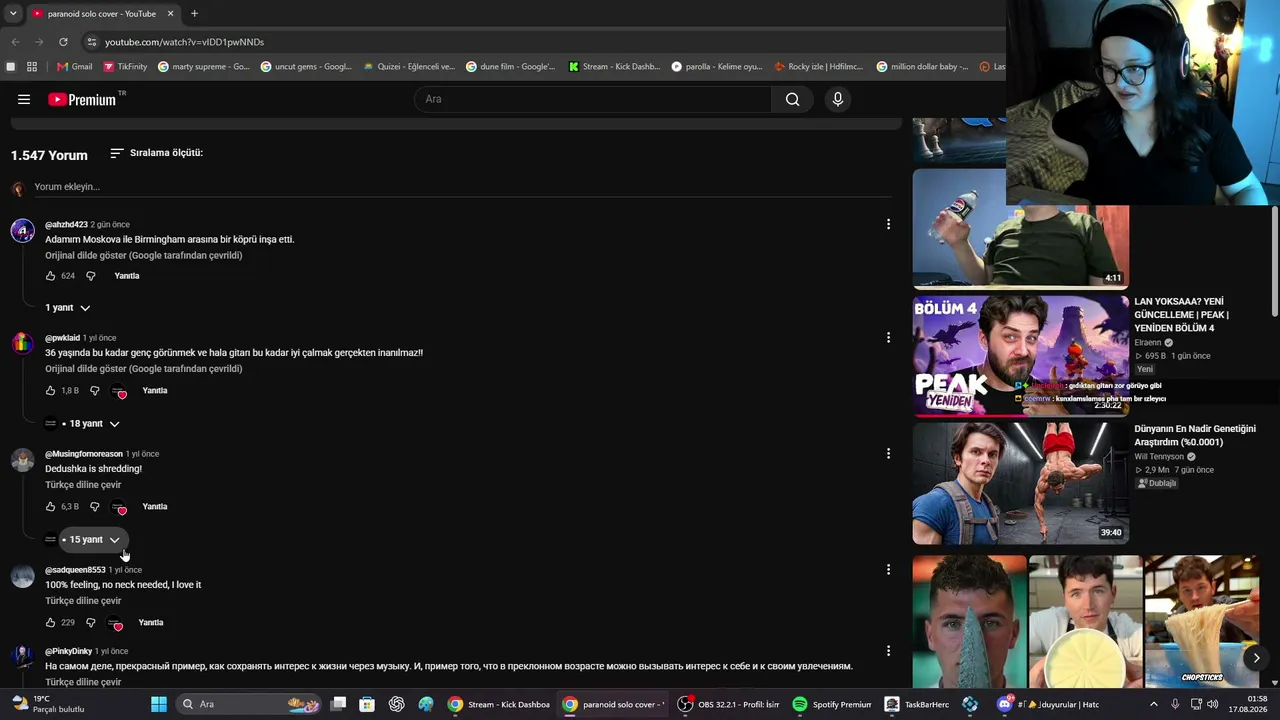
Task: Open the ChatGPT app in the taskbar
Action: [397, 704]
